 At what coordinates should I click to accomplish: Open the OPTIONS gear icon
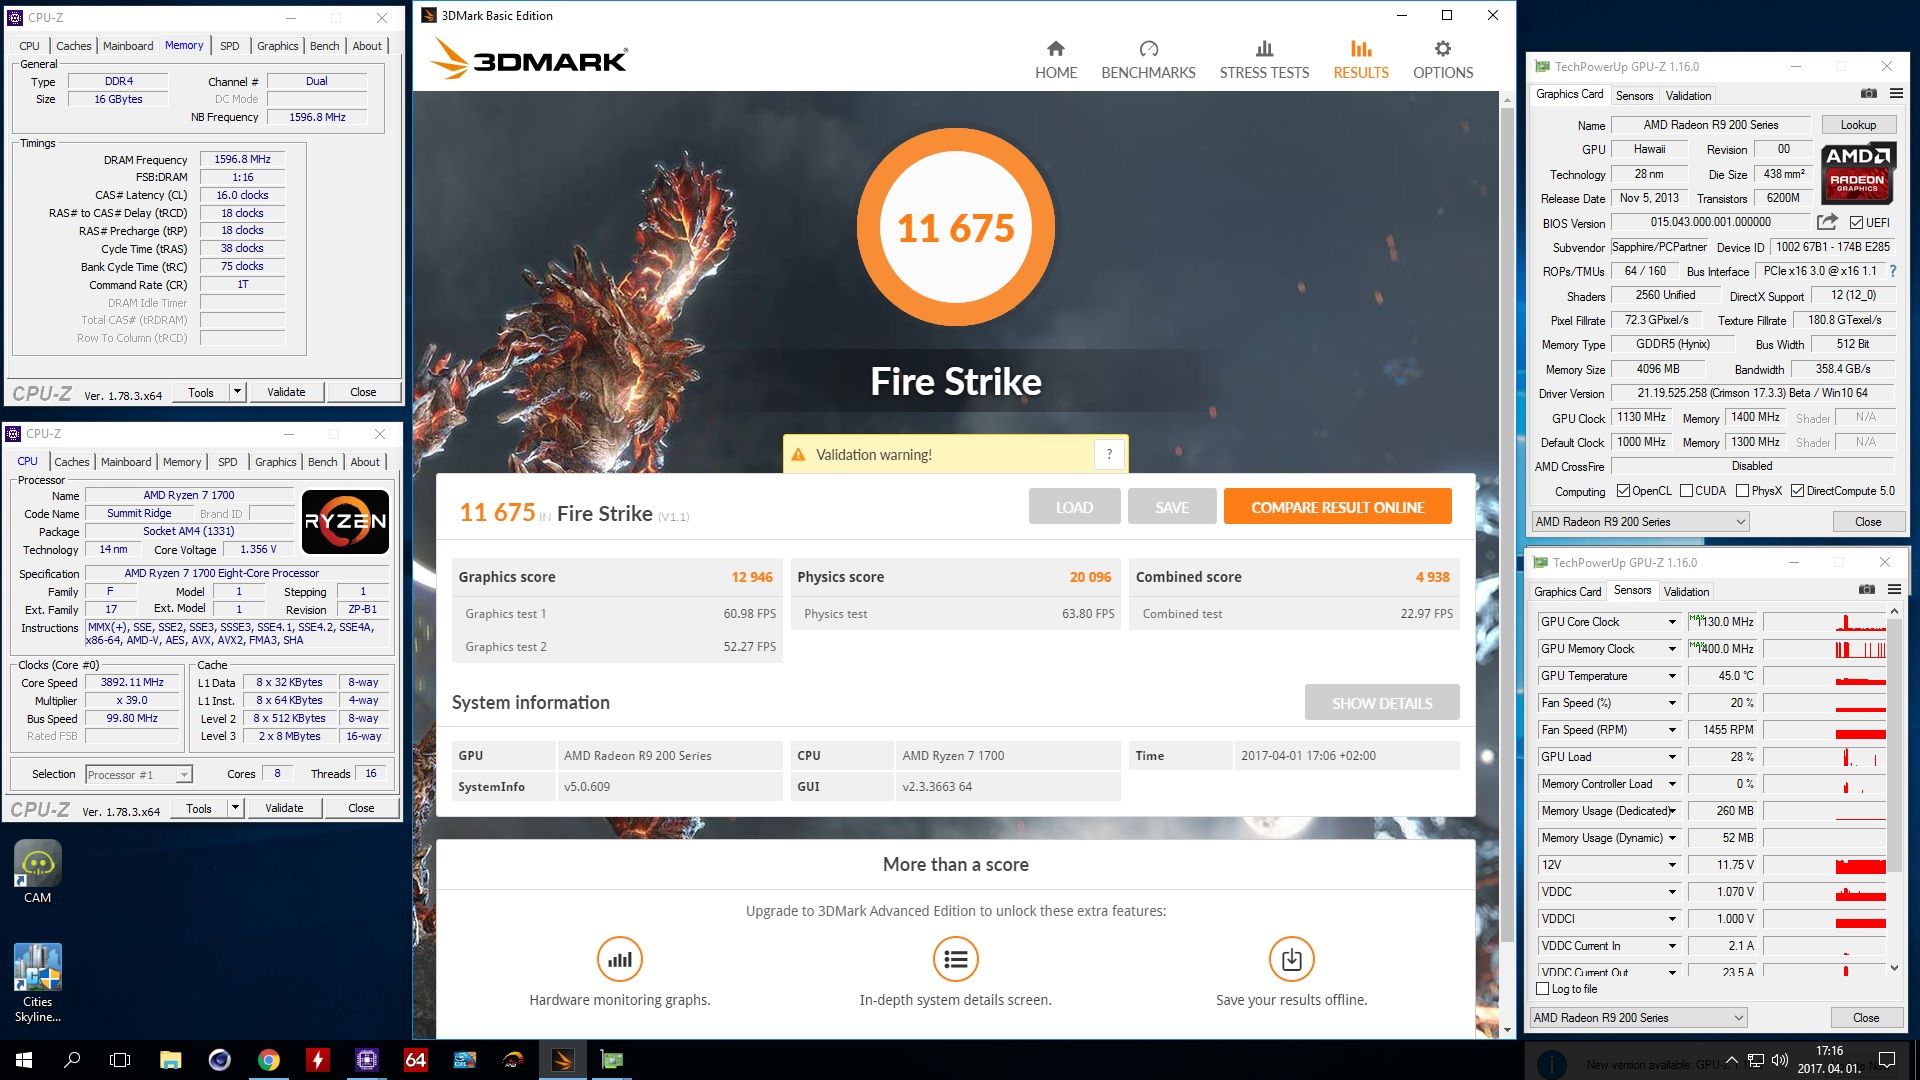point(1442,48)
